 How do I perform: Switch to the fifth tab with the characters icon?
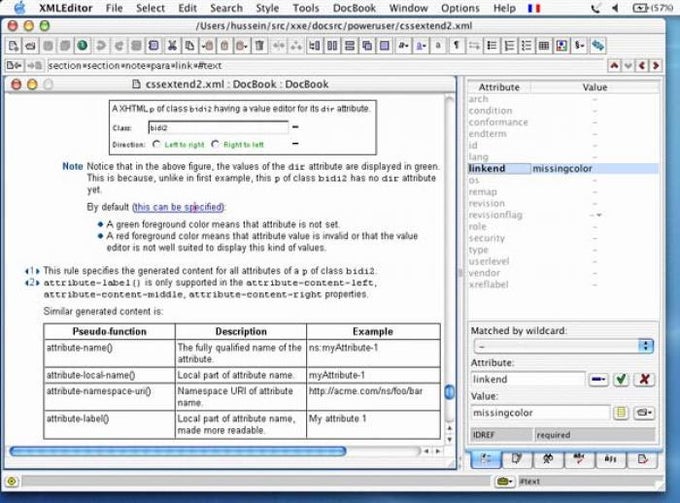tap(610, 460)
